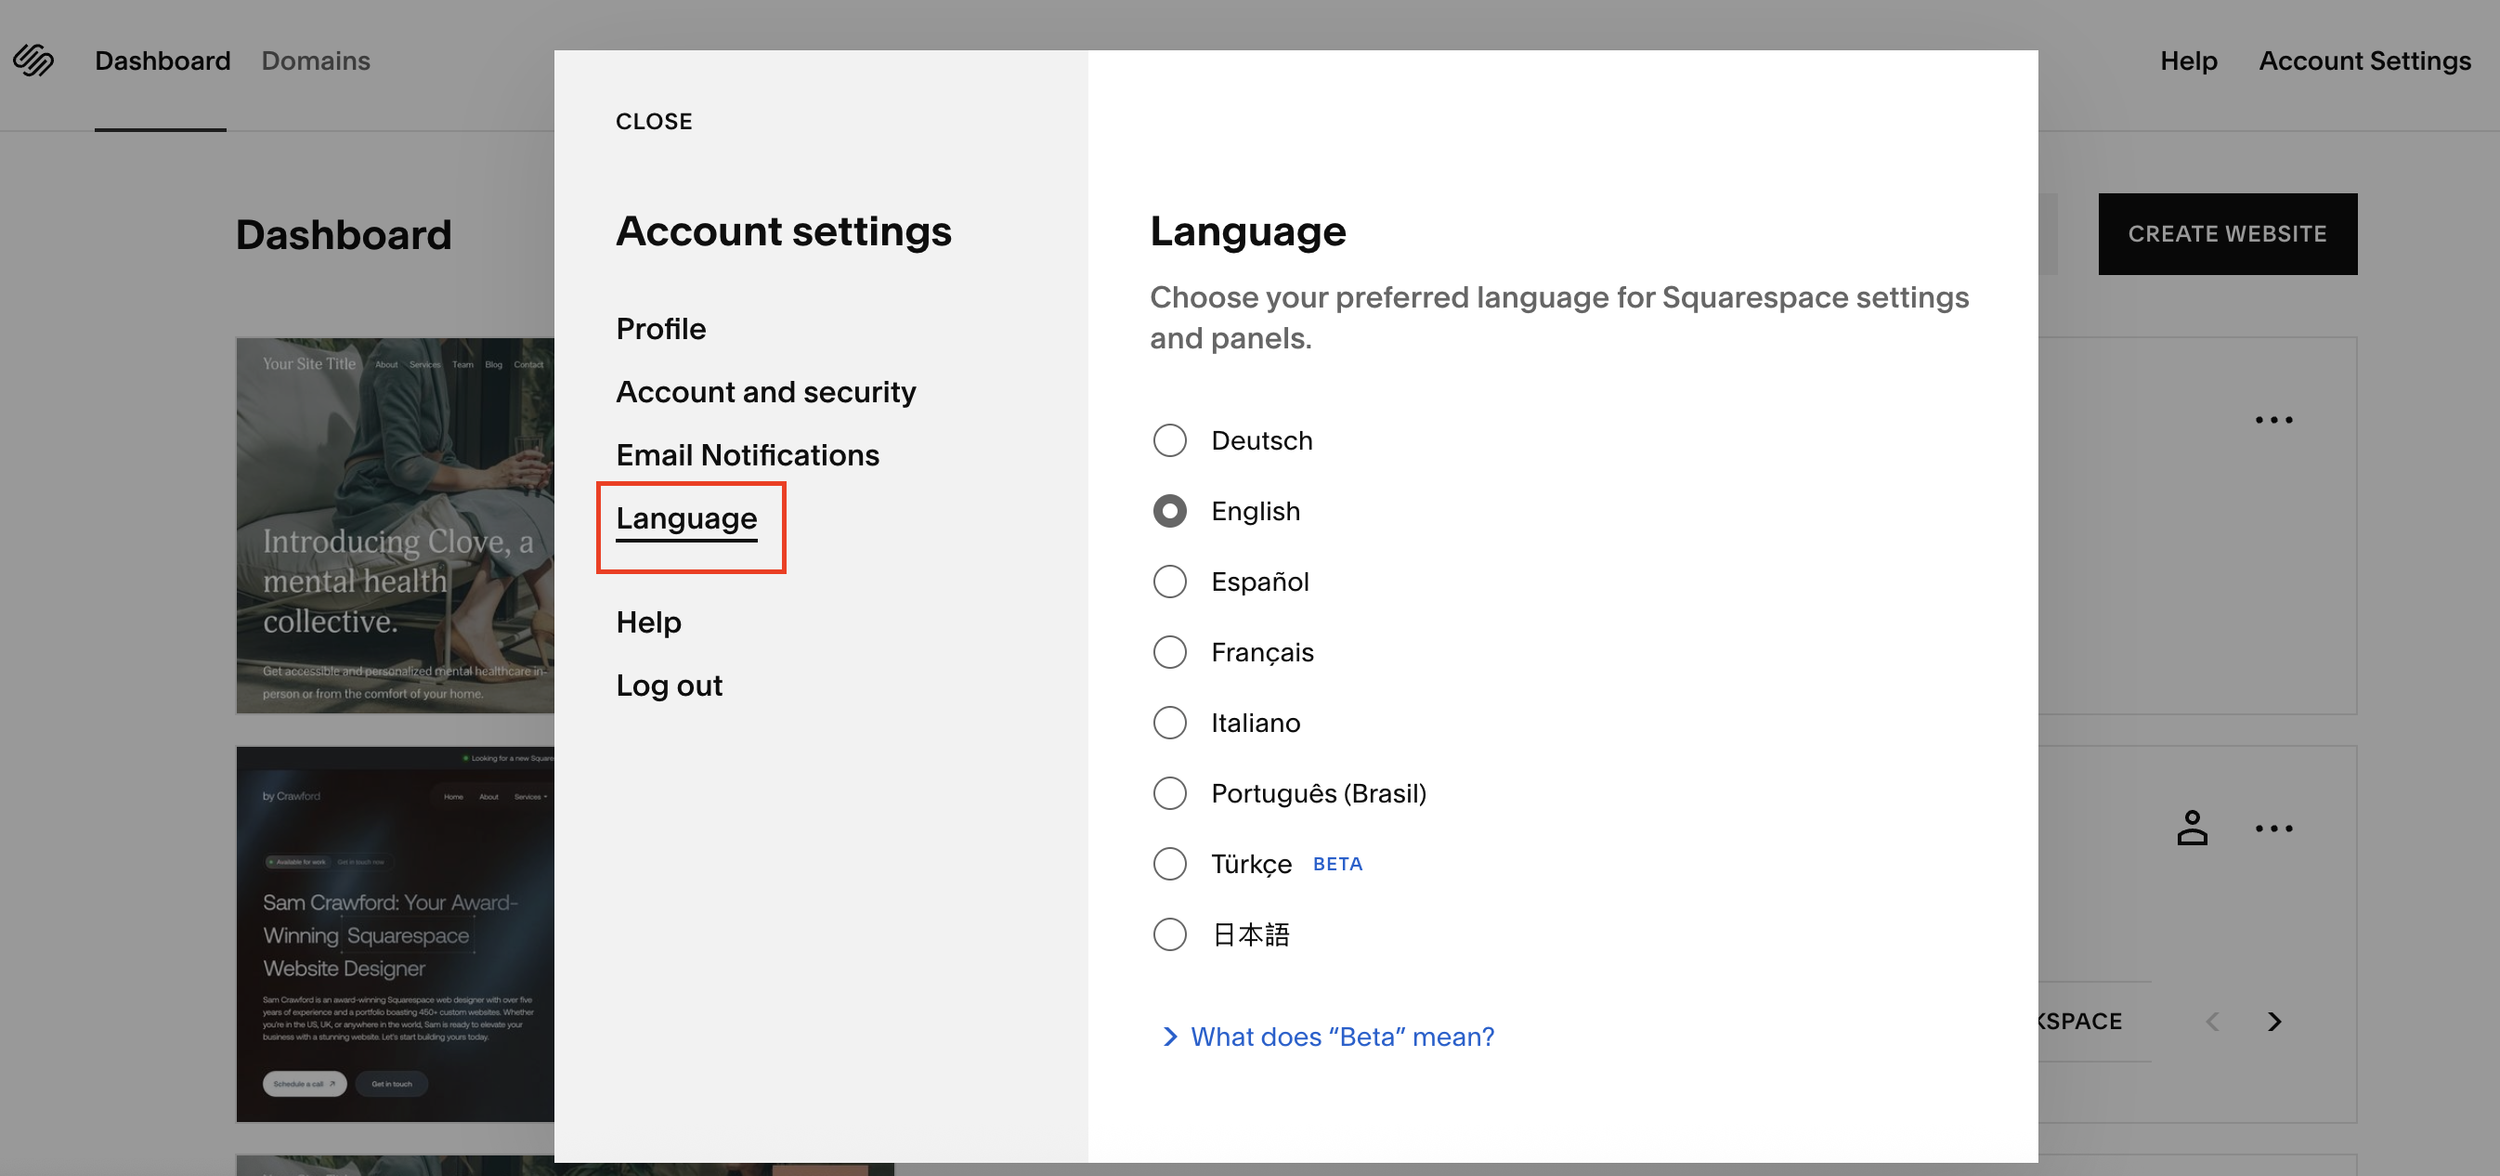
Task: Open the Sam Crawford site thumbnail
Action: 395,934
